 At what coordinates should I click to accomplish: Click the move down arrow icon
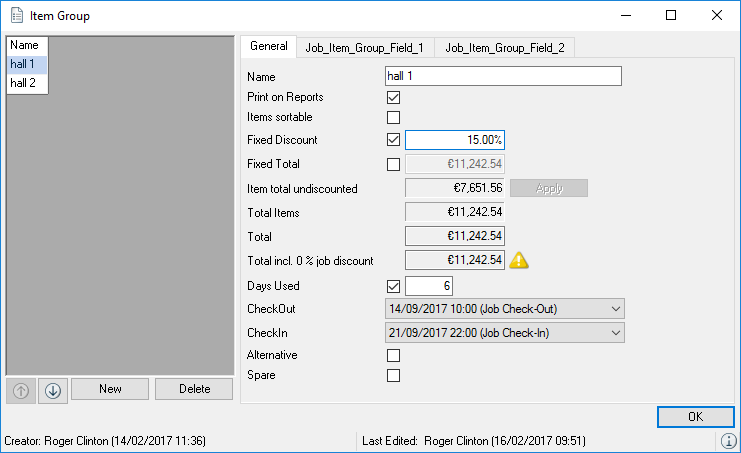pos(52,390)
